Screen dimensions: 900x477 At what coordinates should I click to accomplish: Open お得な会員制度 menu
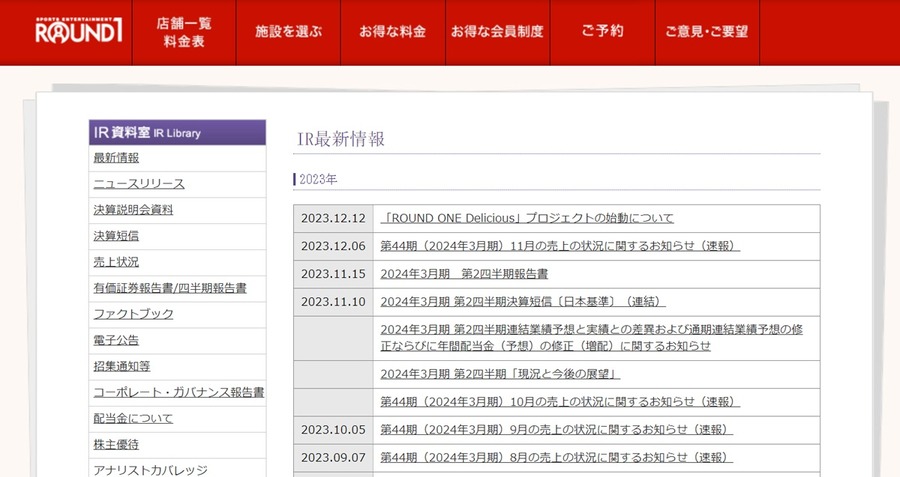point(497,32)
